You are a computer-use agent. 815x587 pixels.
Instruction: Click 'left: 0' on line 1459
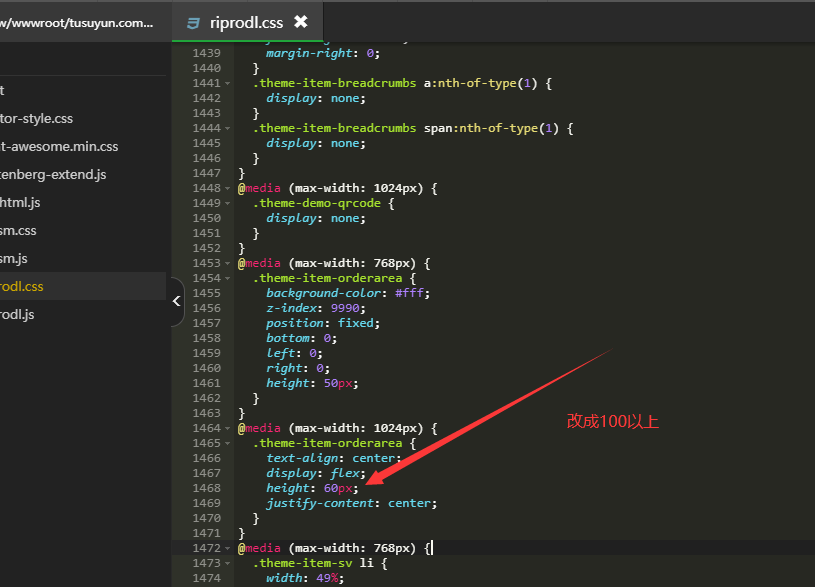(294, 354)
